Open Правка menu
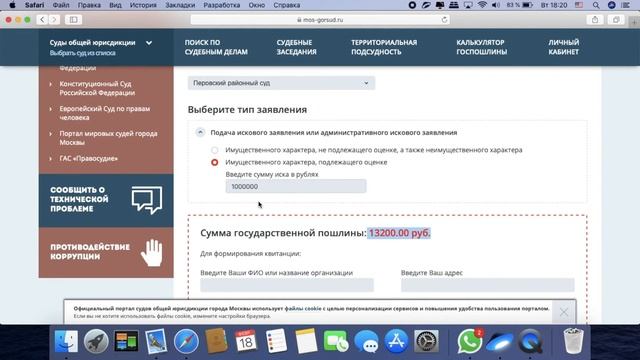This screenshot has height=360, width=640. [89, 5]
